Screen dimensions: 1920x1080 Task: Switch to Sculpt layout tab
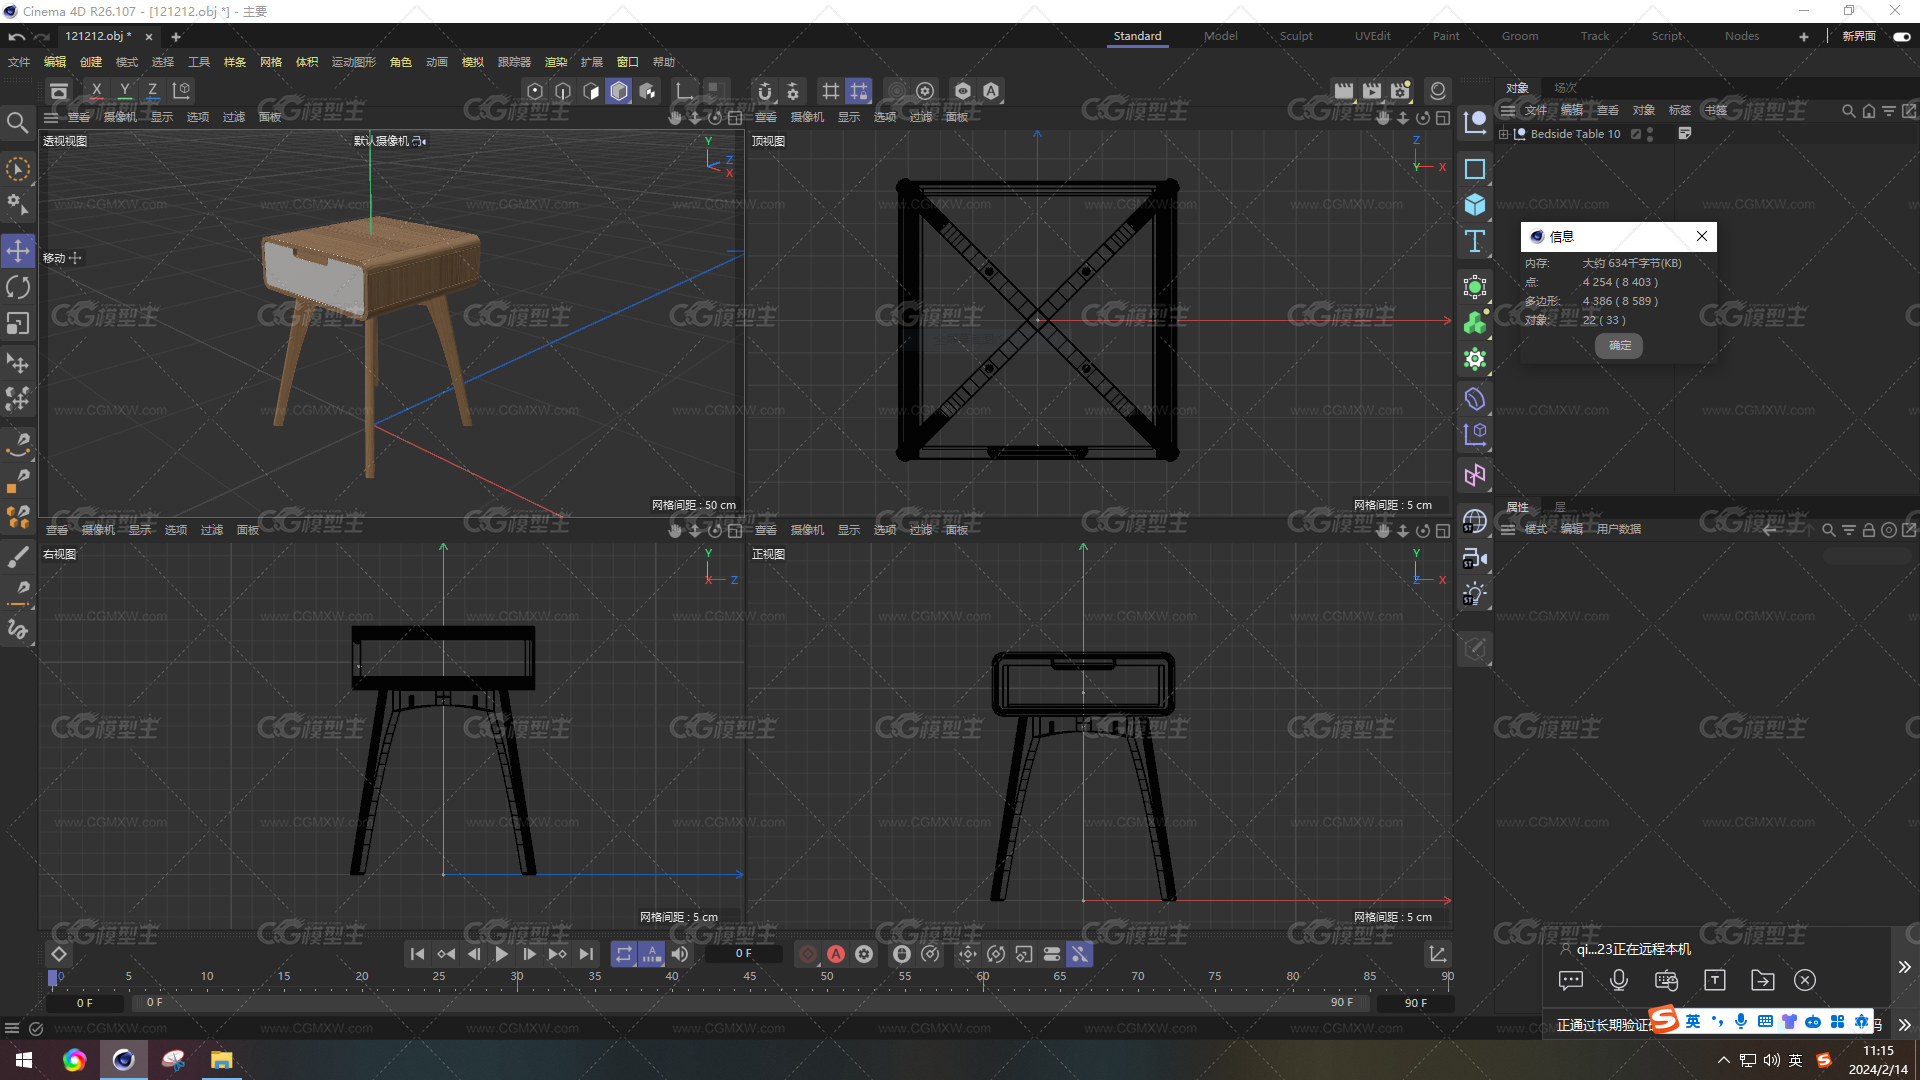point(1296,36)
